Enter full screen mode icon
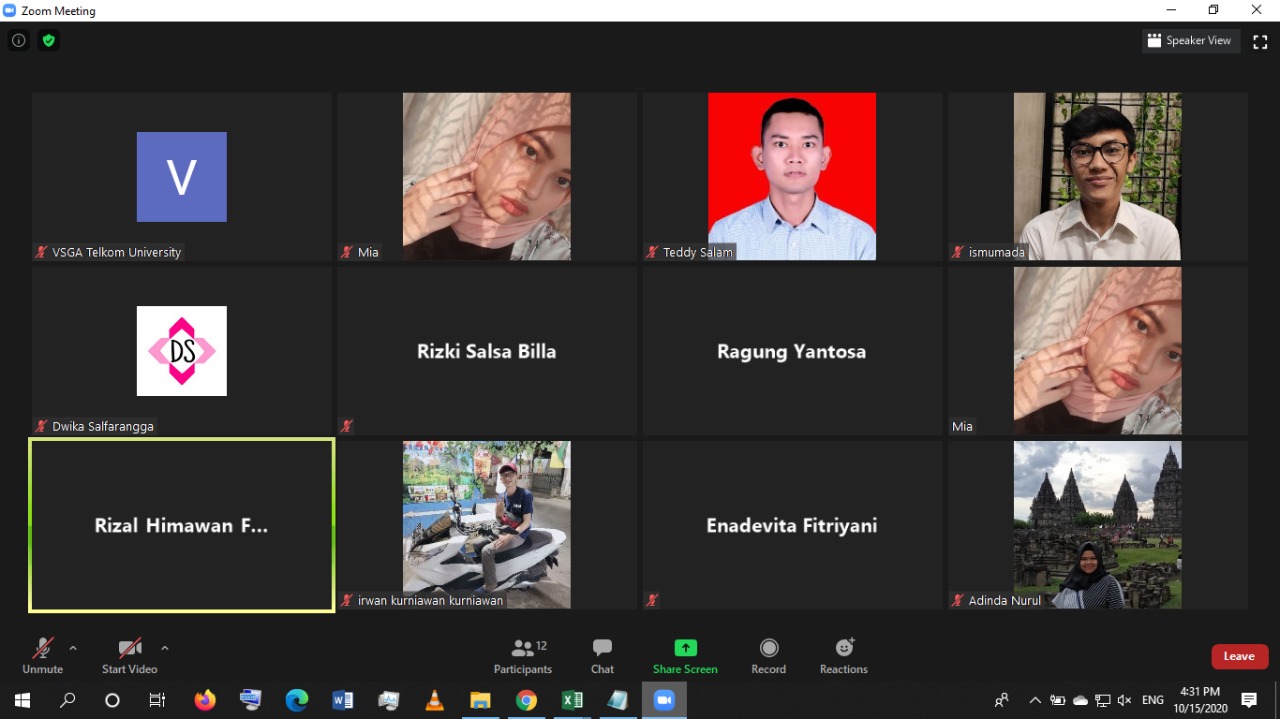 [1260, 41]
